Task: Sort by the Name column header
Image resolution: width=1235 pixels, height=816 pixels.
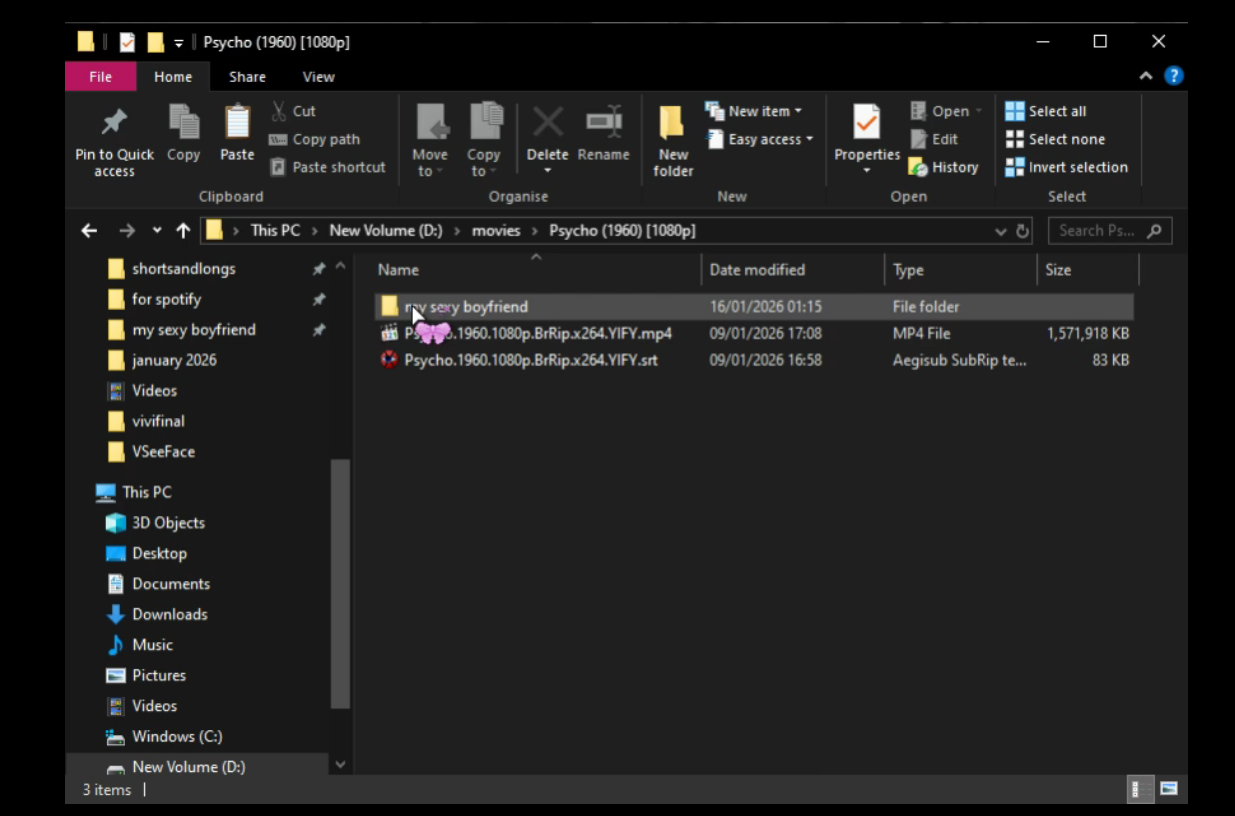Action: coord(536,269)
